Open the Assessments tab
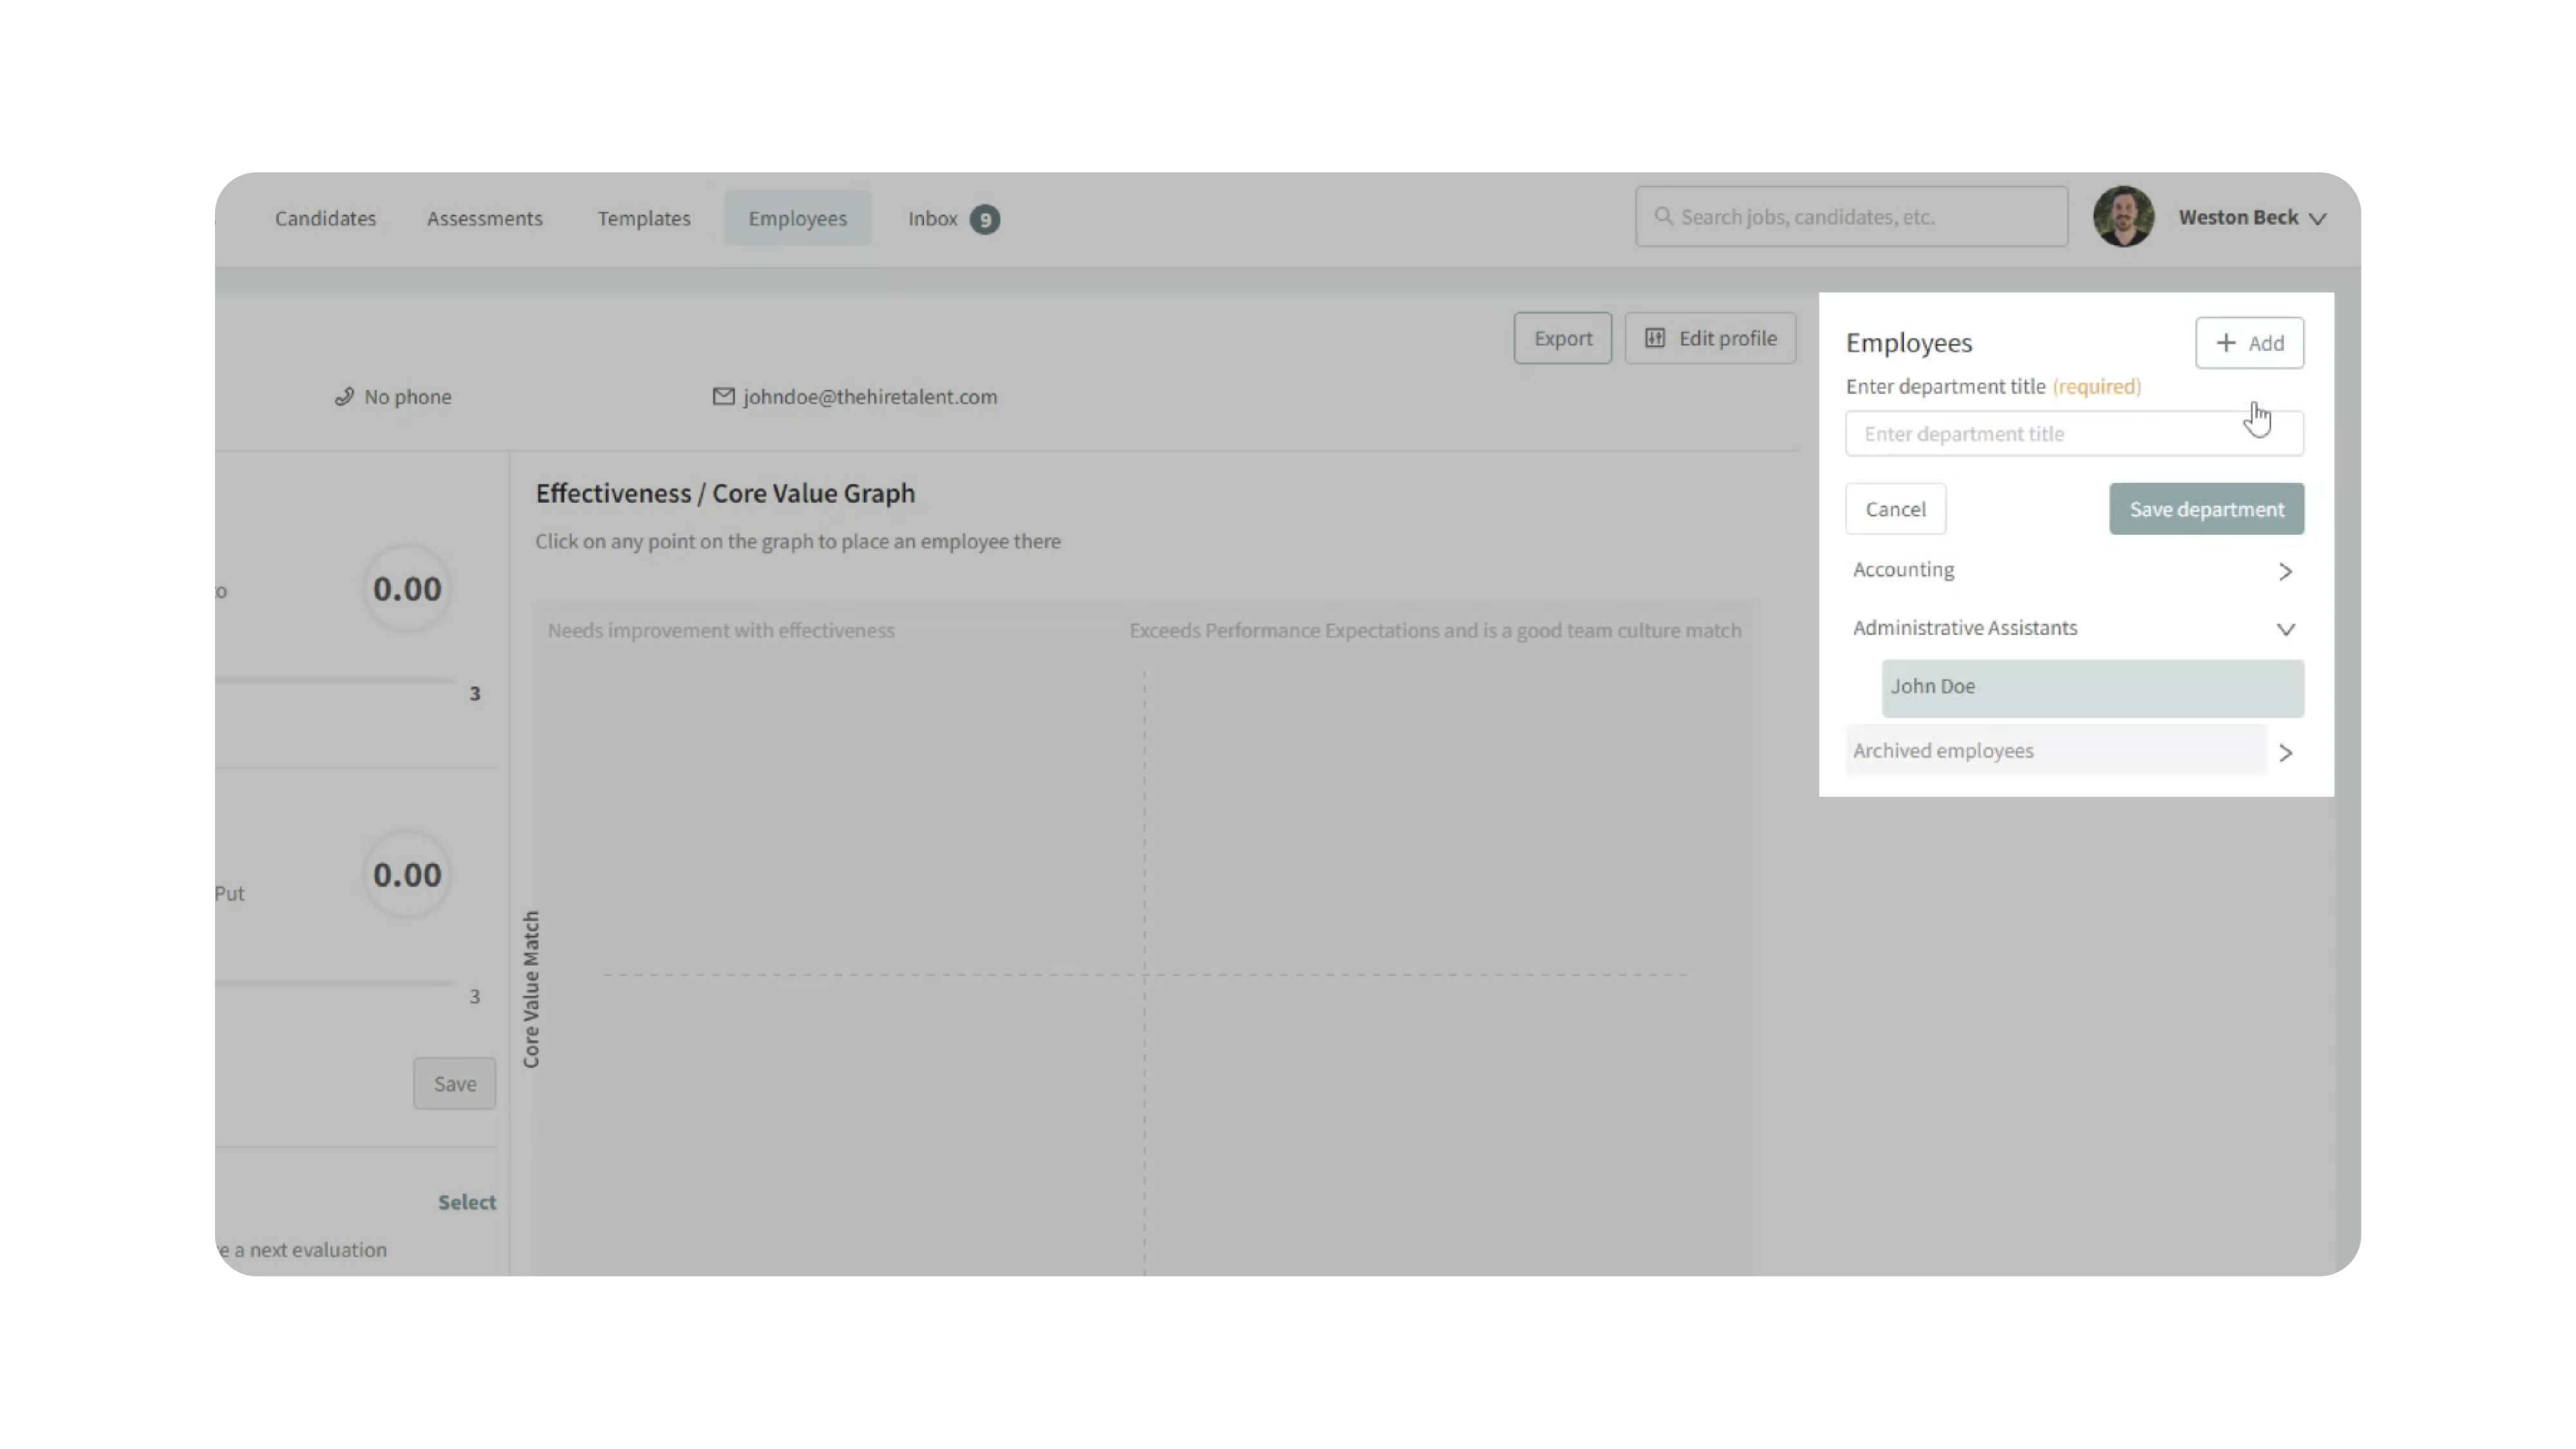Image resolution: width=2576 pixels, height=1449 pixels. pyautogui.click(x=484, y=218)
